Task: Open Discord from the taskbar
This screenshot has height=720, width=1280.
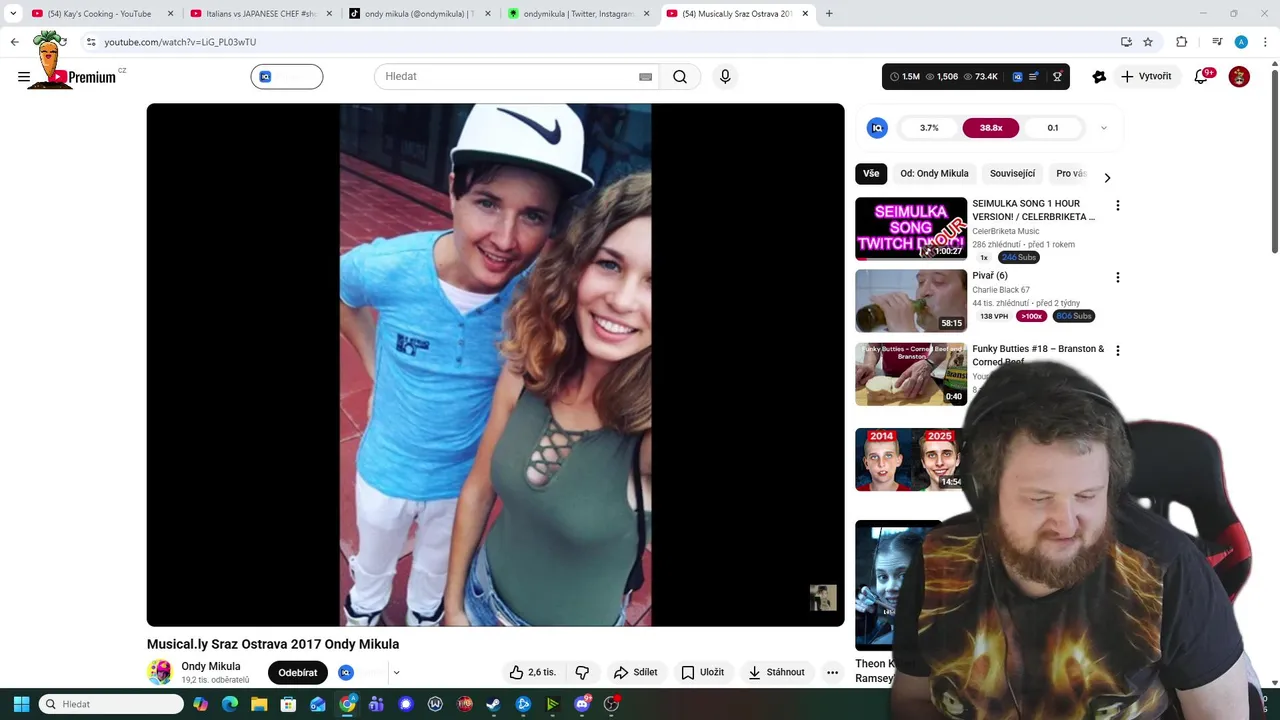Action: tap(582, 704)
